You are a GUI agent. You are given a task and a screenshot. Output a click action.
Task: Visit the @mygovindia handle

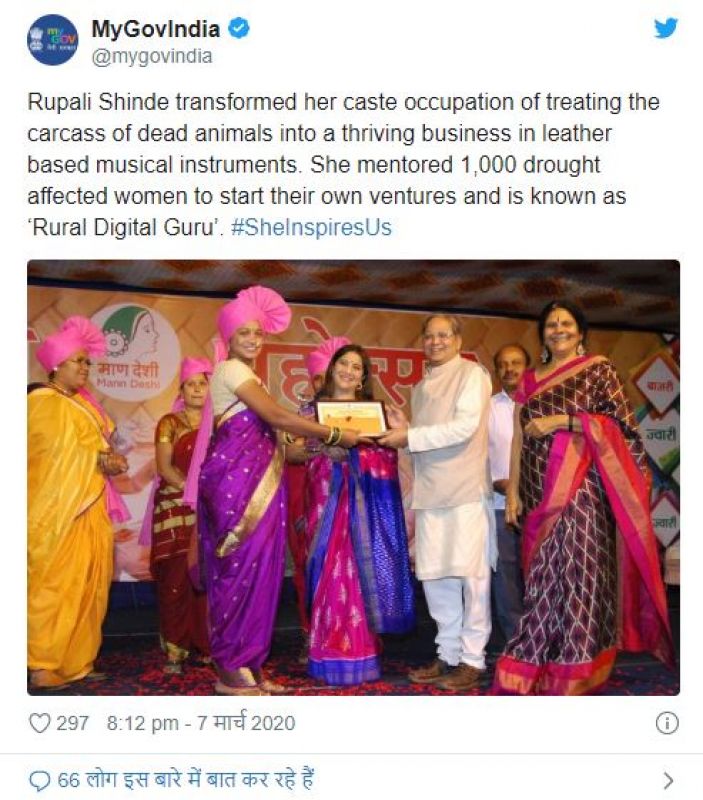tap(152, 56)
